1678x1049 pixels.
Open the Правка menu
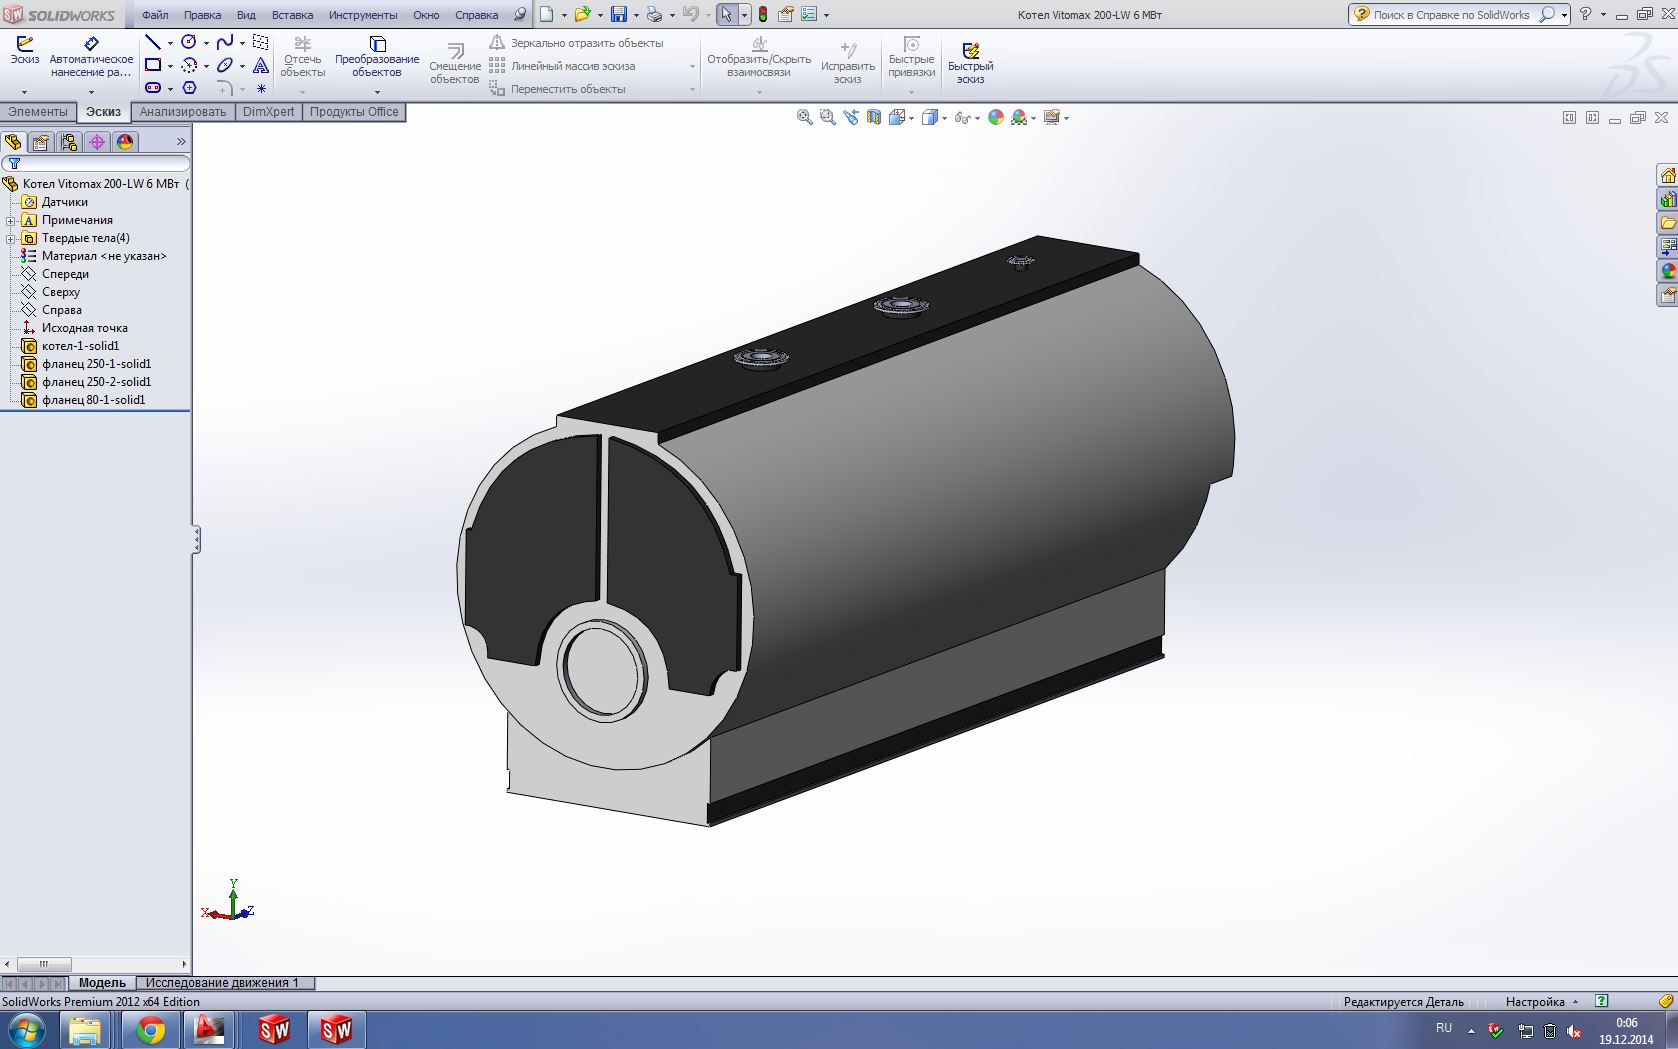click(x=202, y=15)
